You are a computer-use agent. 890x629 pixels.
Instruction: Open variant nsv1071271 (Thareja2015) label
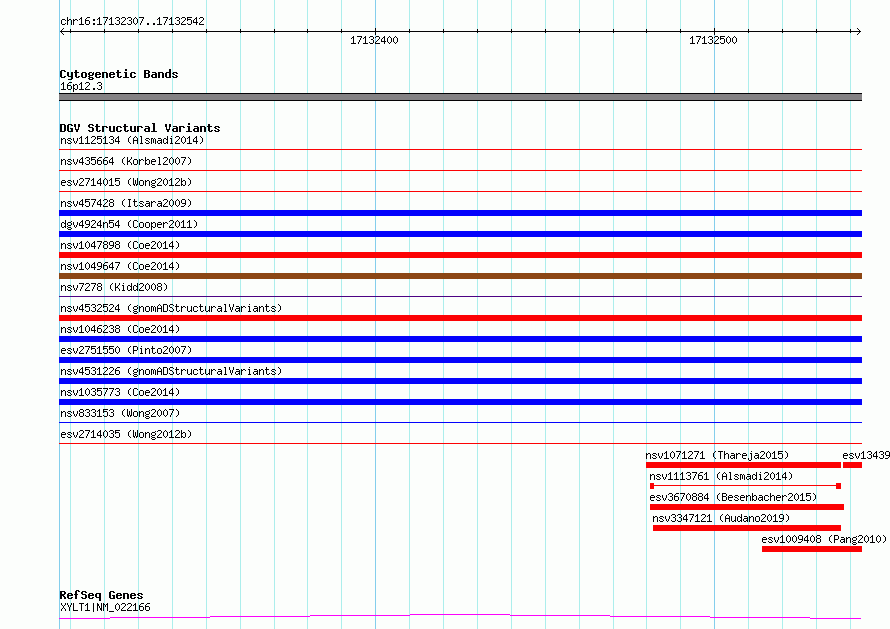coord(717,455)
